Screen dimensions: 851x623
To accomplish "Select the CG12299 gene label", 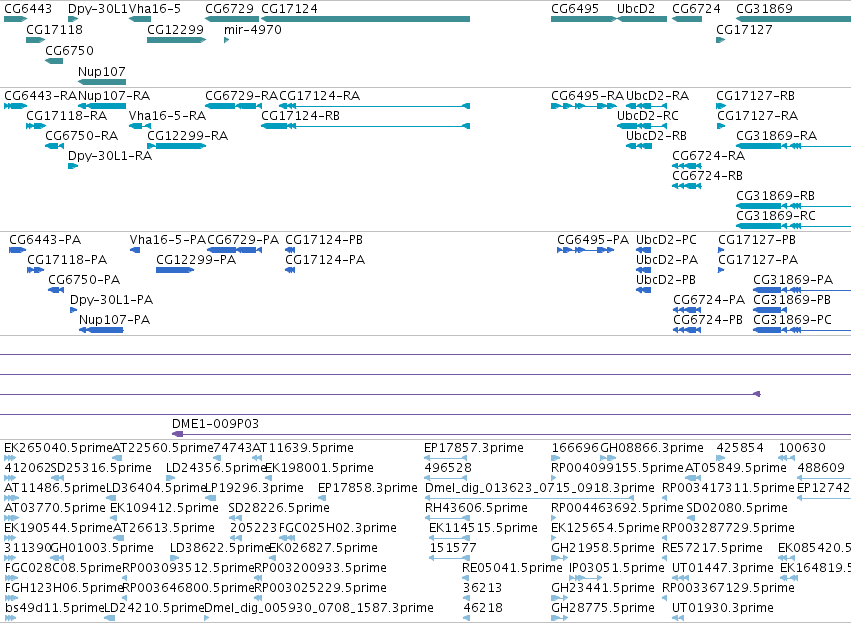I will point(175,29).
